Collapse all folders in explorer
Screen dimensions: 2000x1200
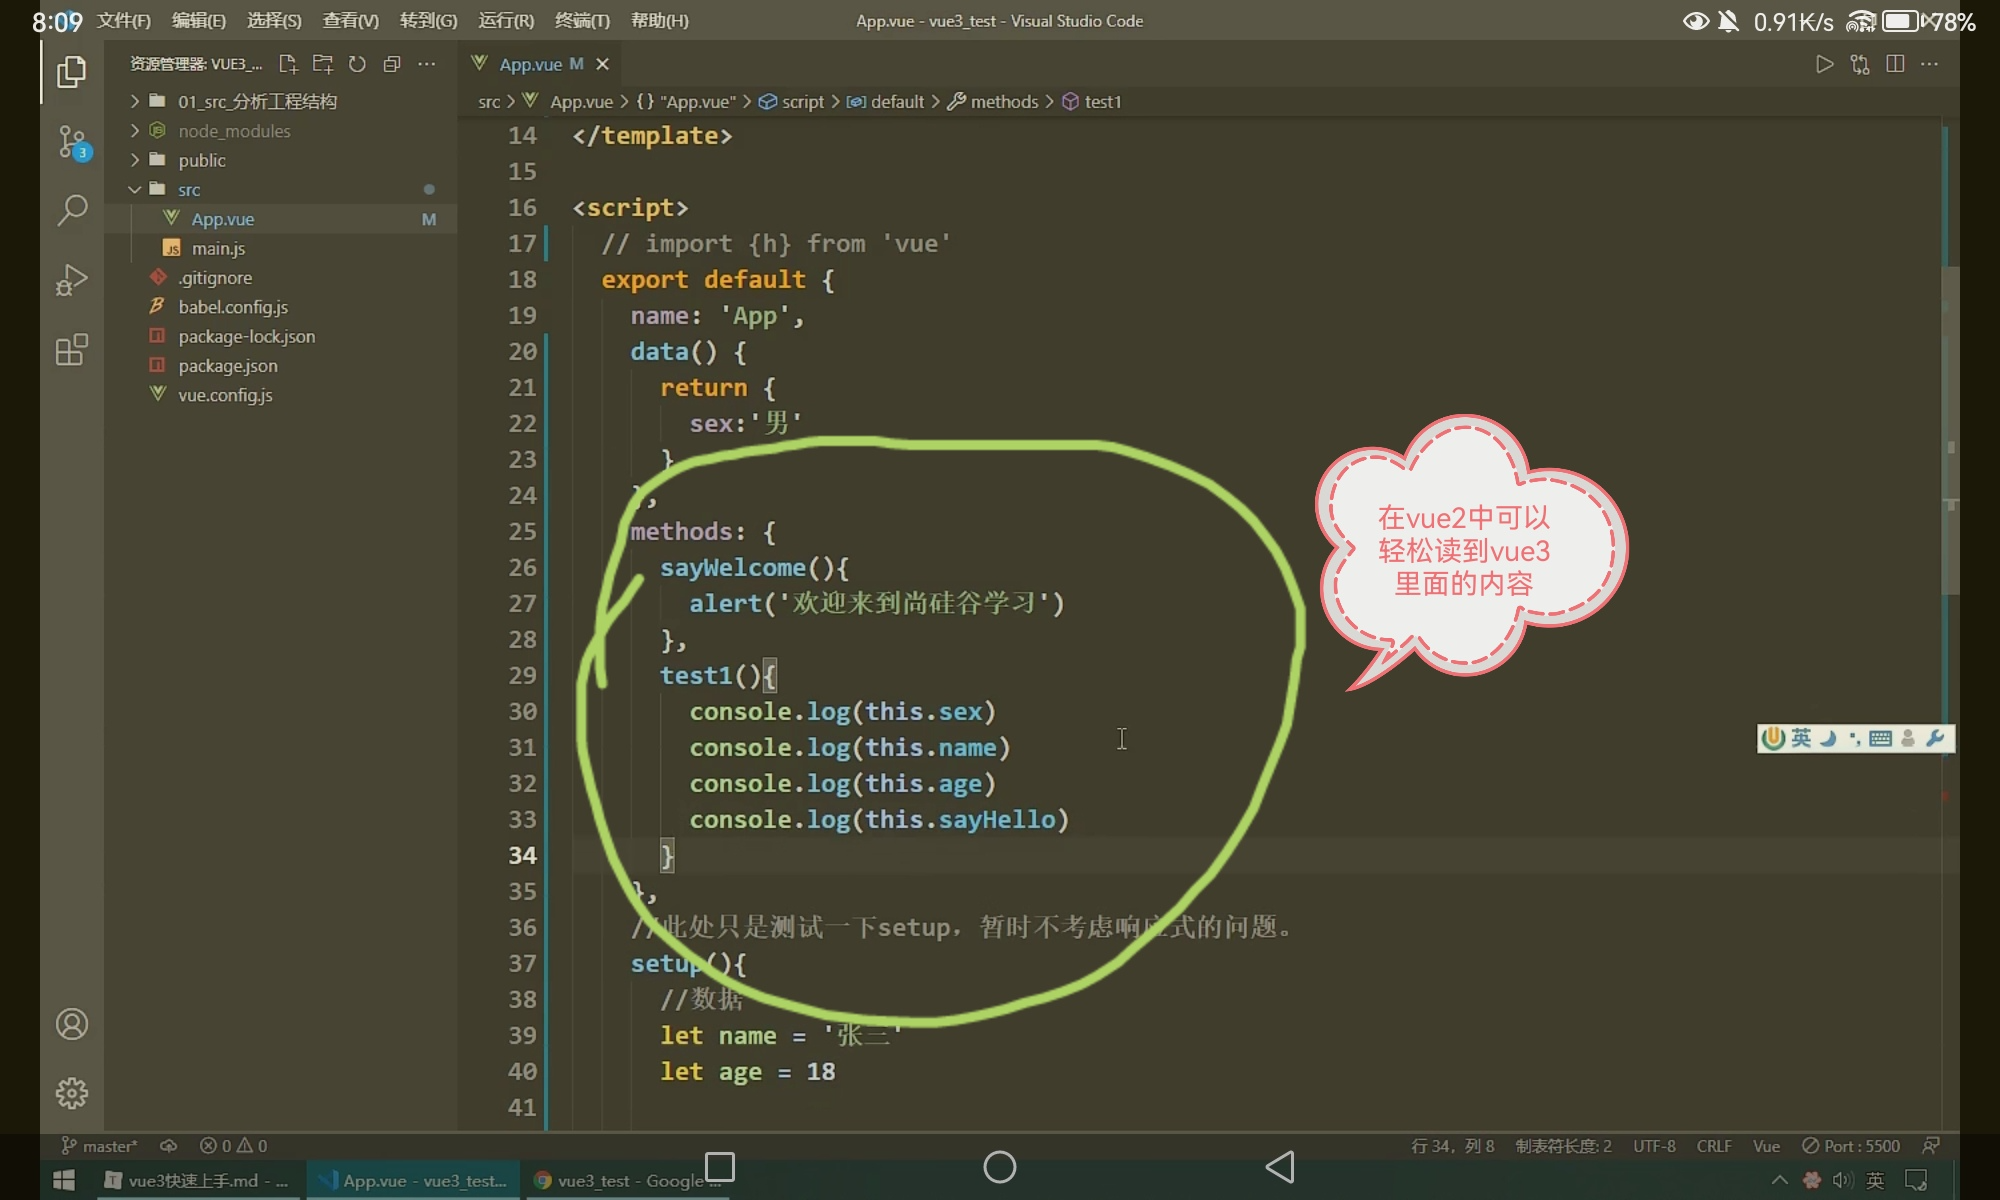point(392,64)
